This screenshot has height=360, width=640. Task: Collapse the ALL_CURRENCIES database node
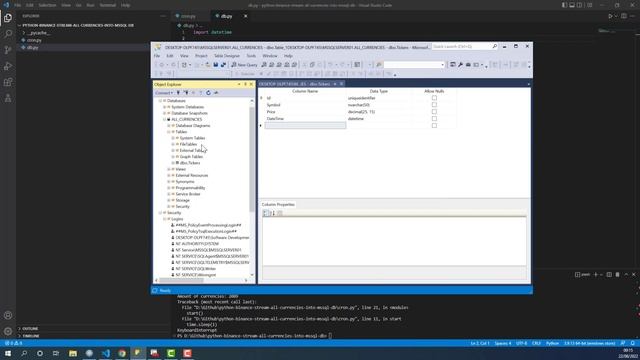tap(164, 119)
